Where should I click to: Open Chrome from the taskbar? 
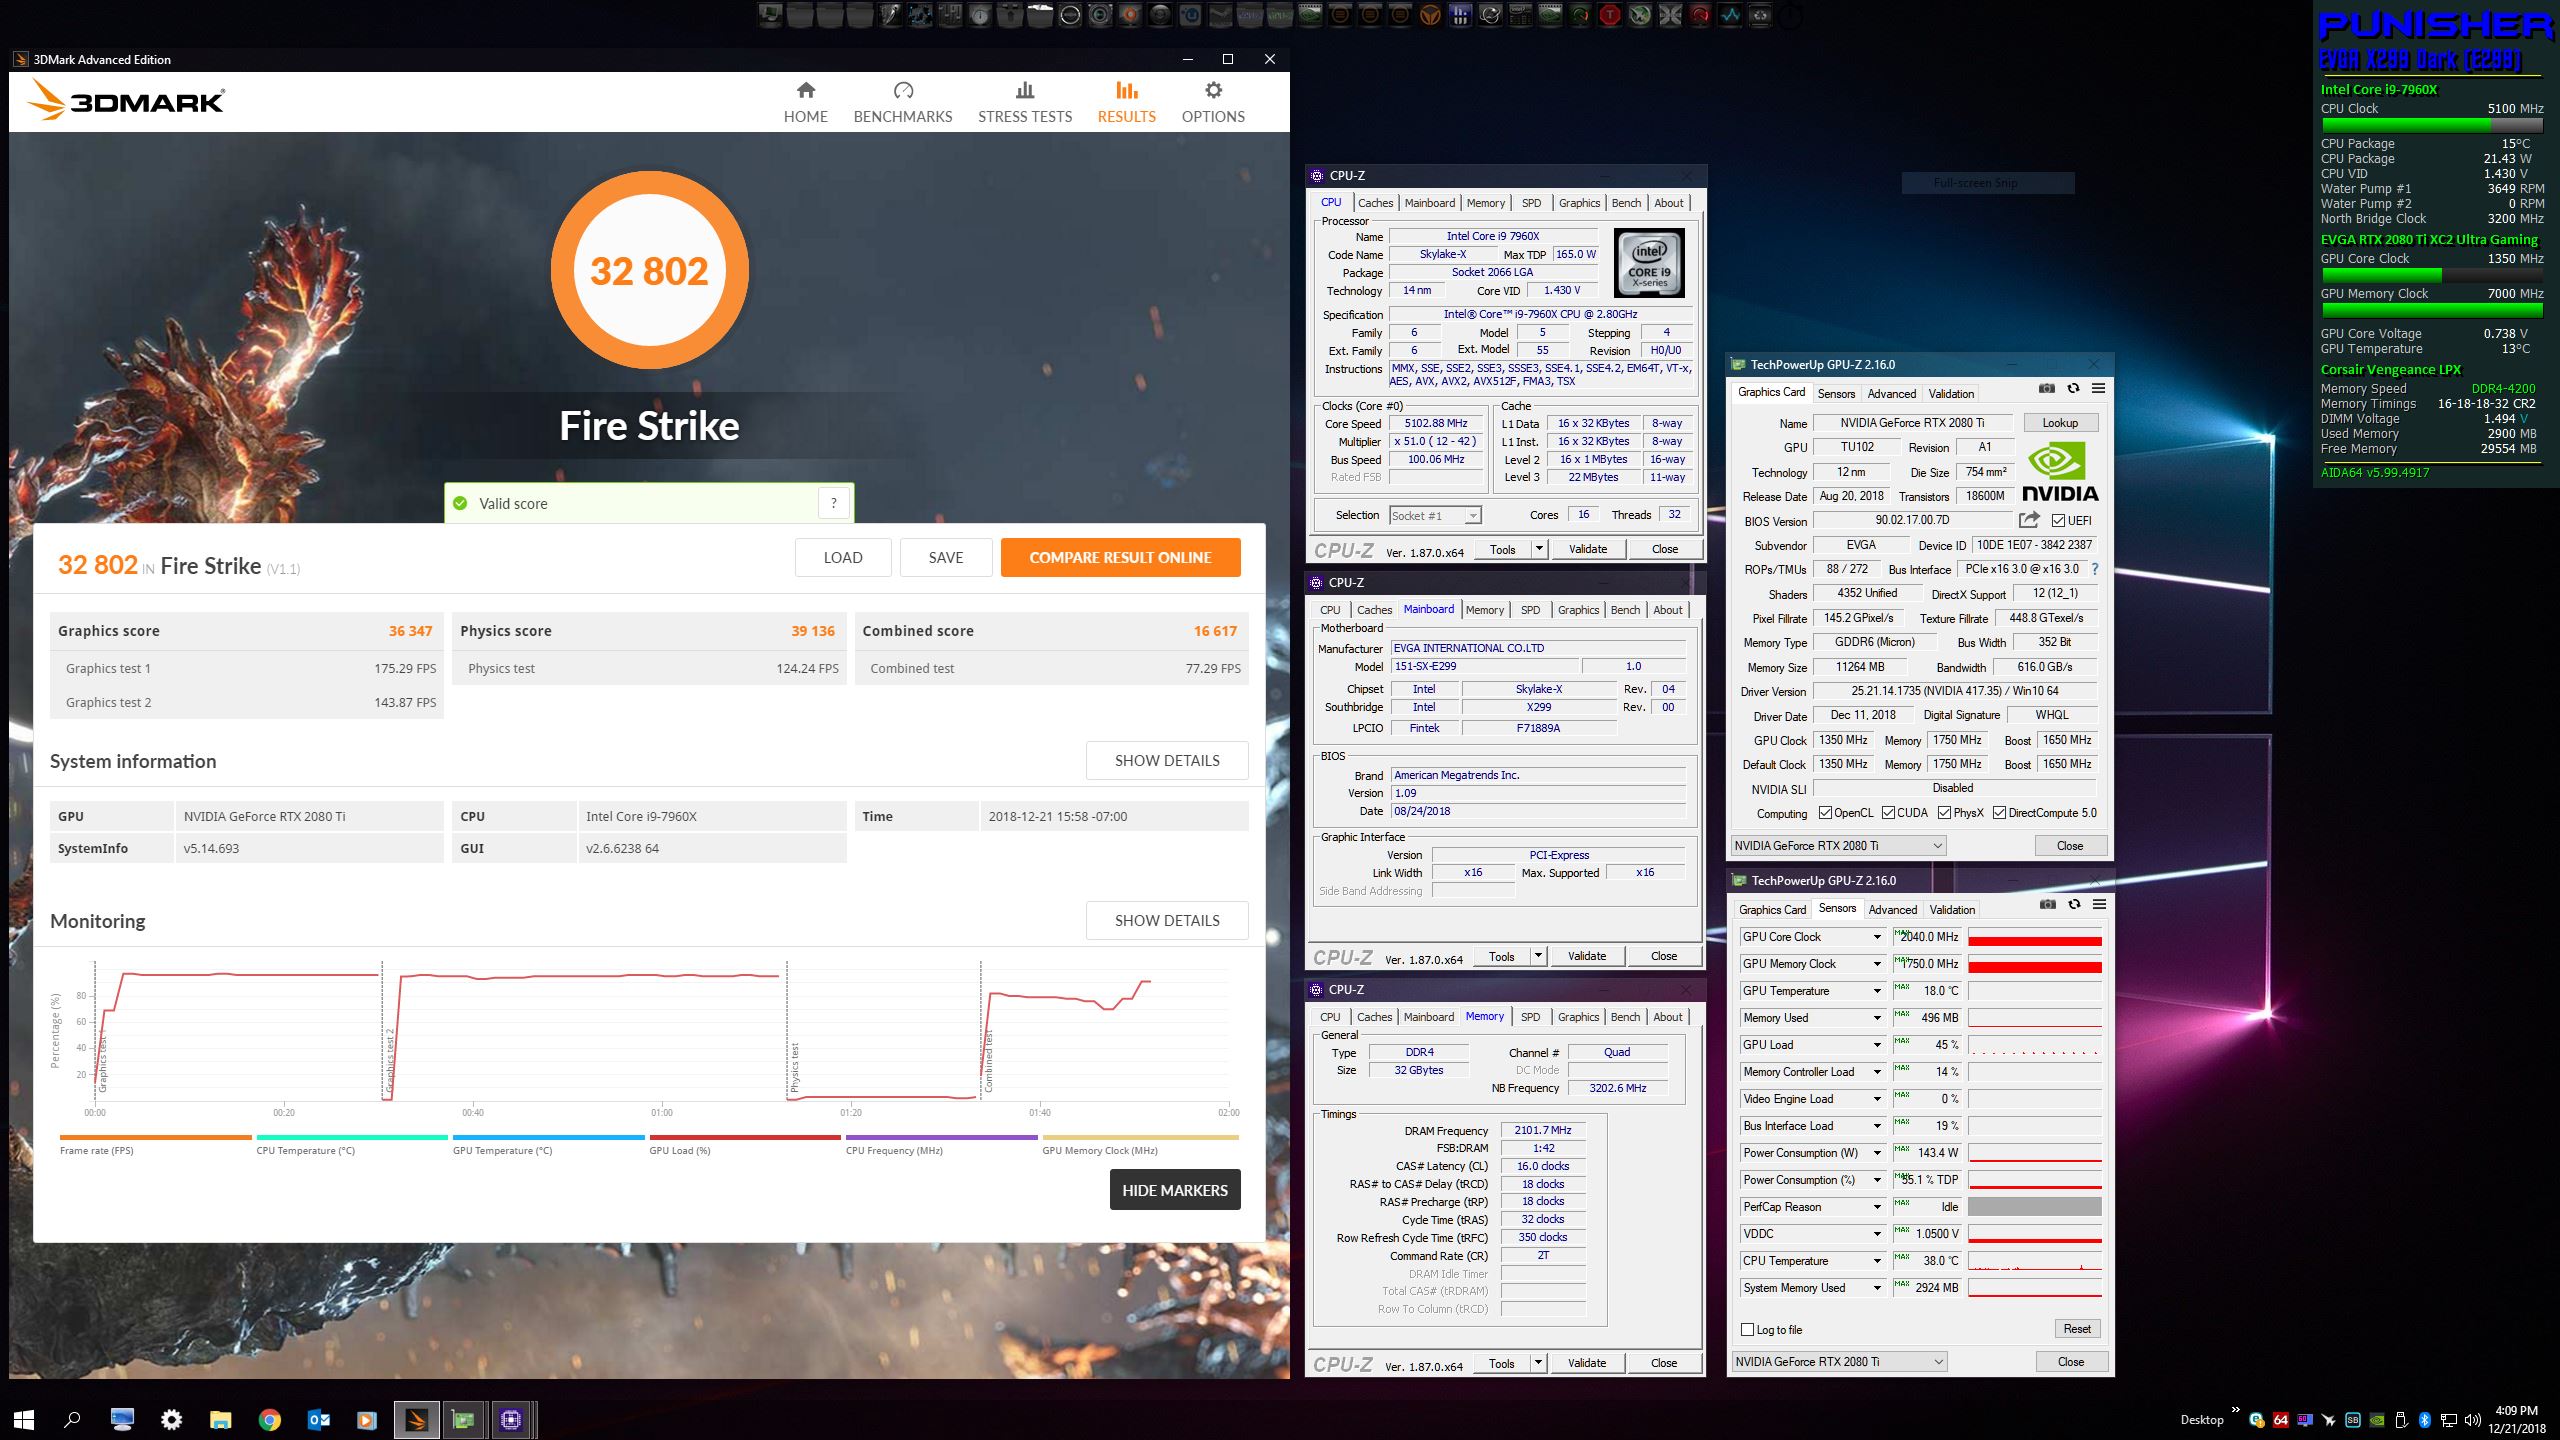point(269,1419)
